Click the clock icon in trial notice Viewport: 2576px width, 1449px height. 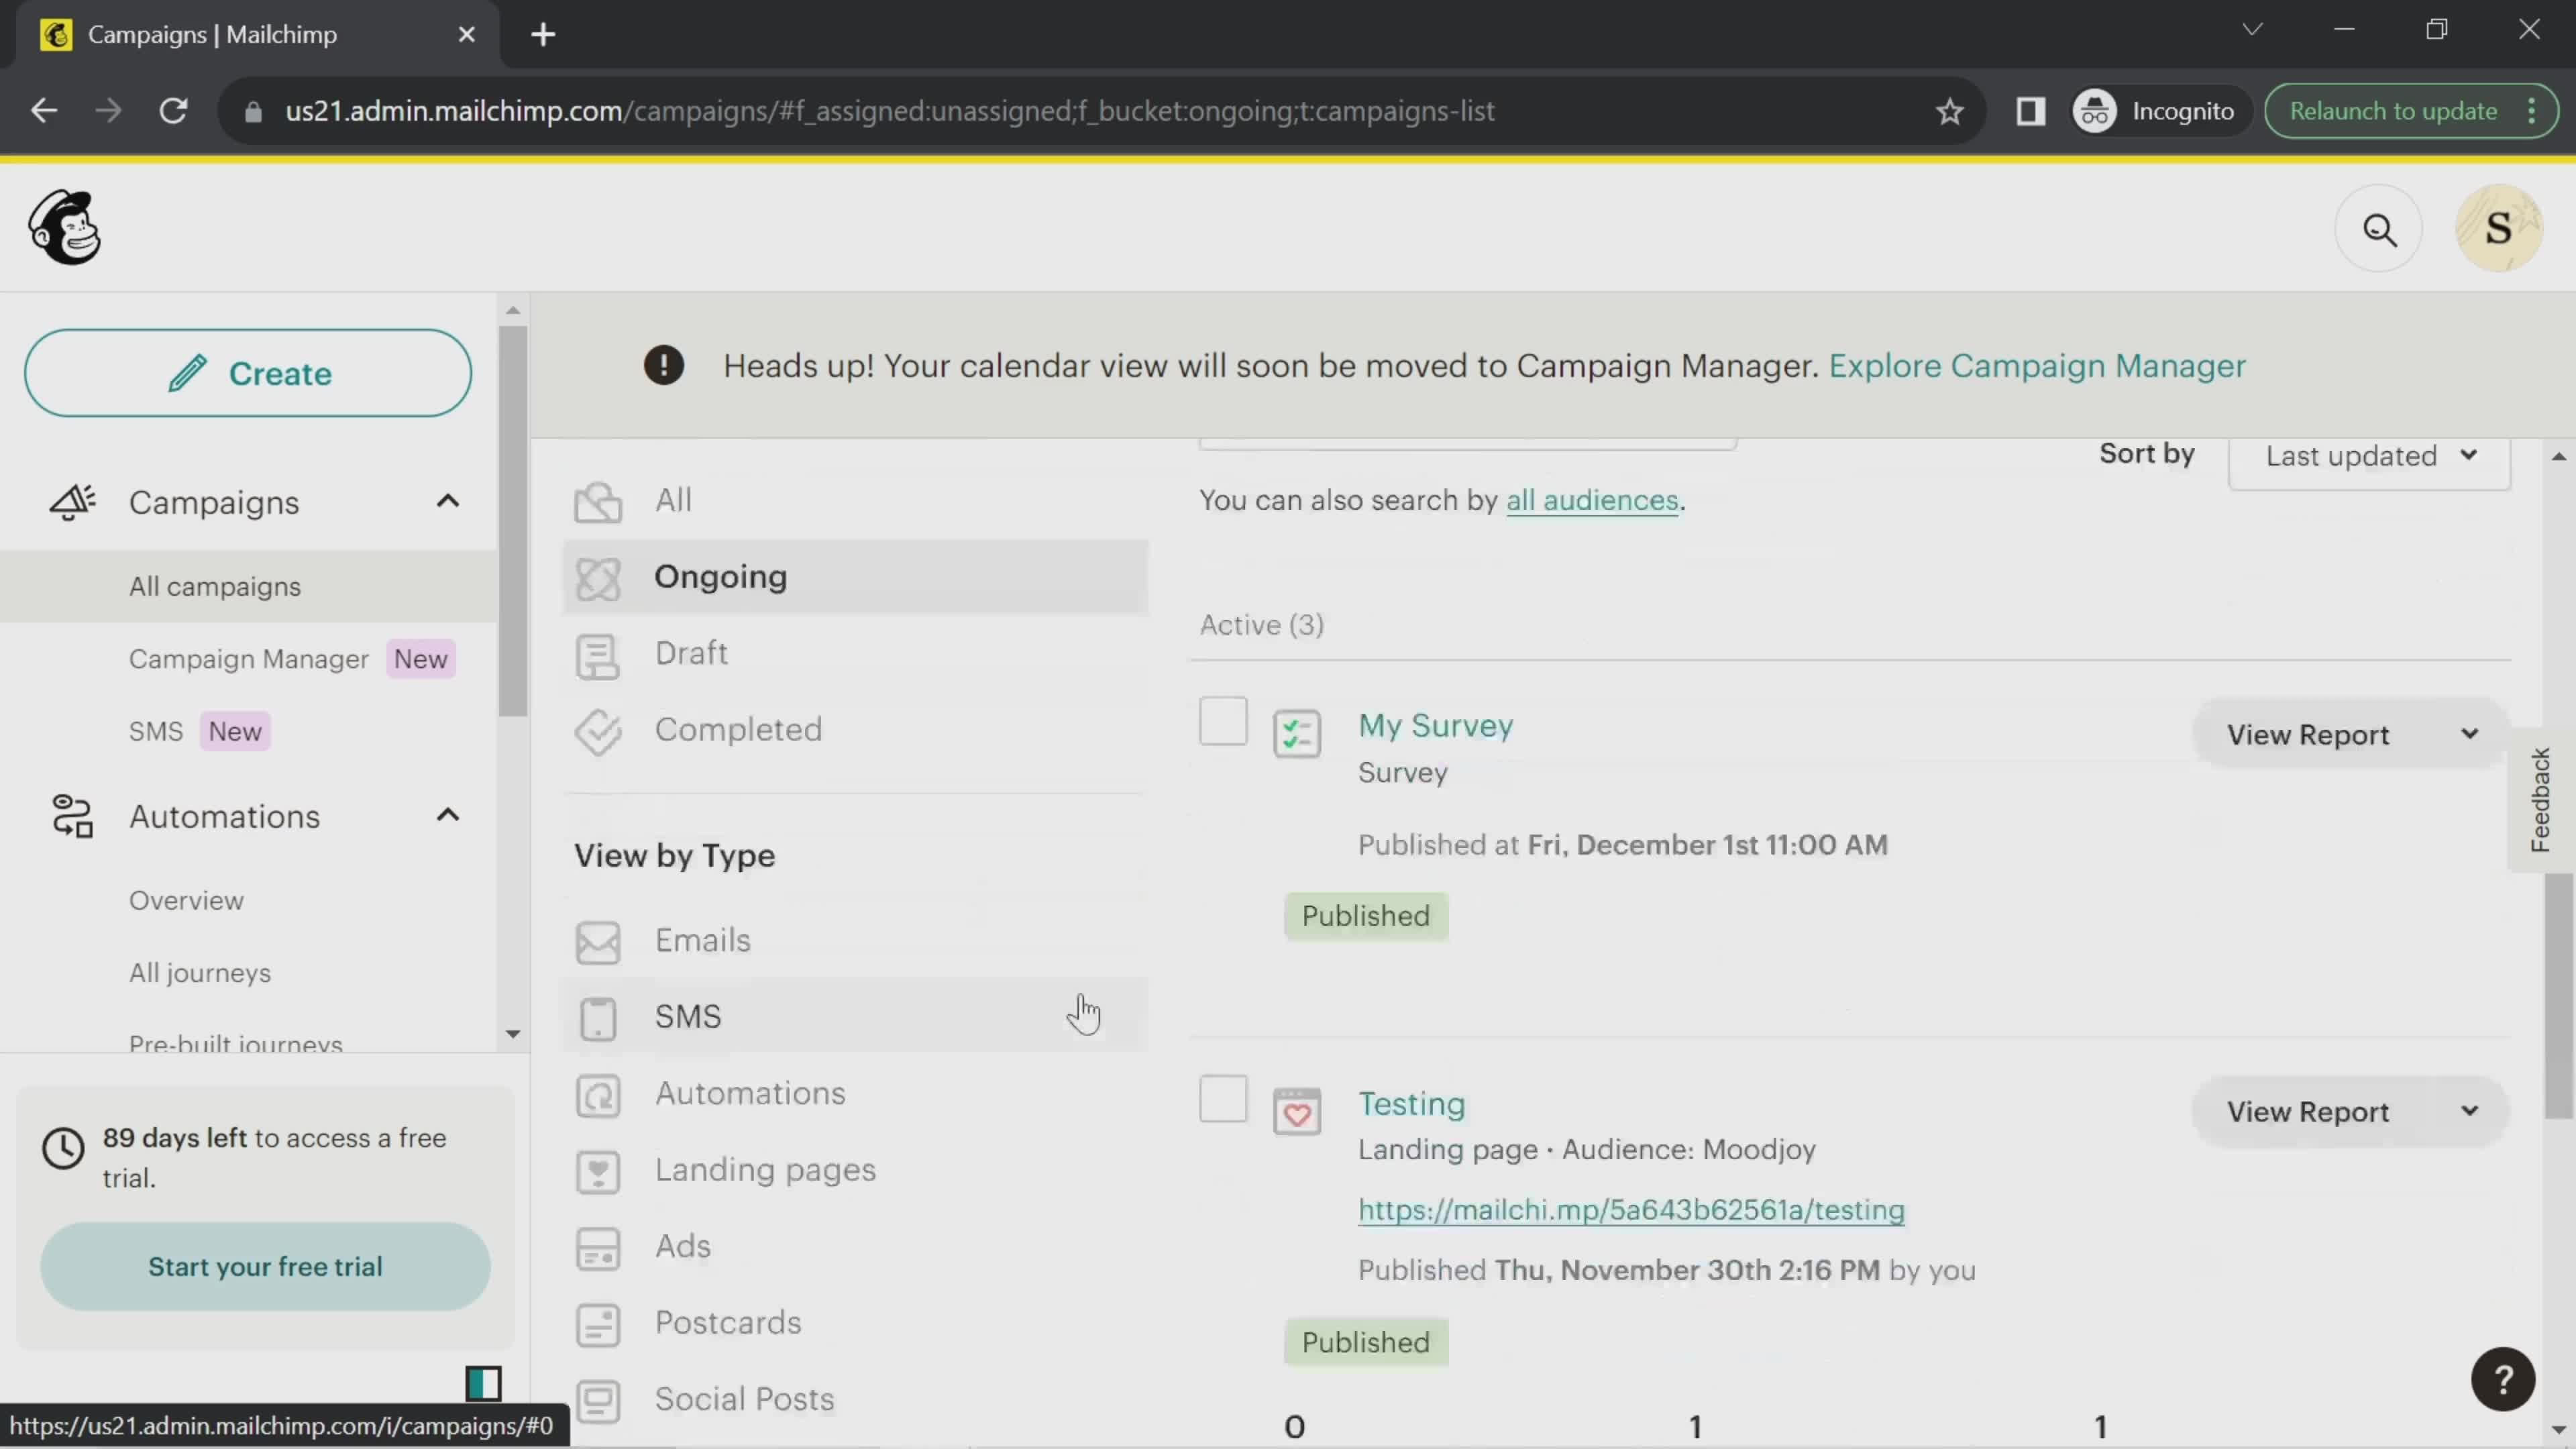tap(63, 1148)
